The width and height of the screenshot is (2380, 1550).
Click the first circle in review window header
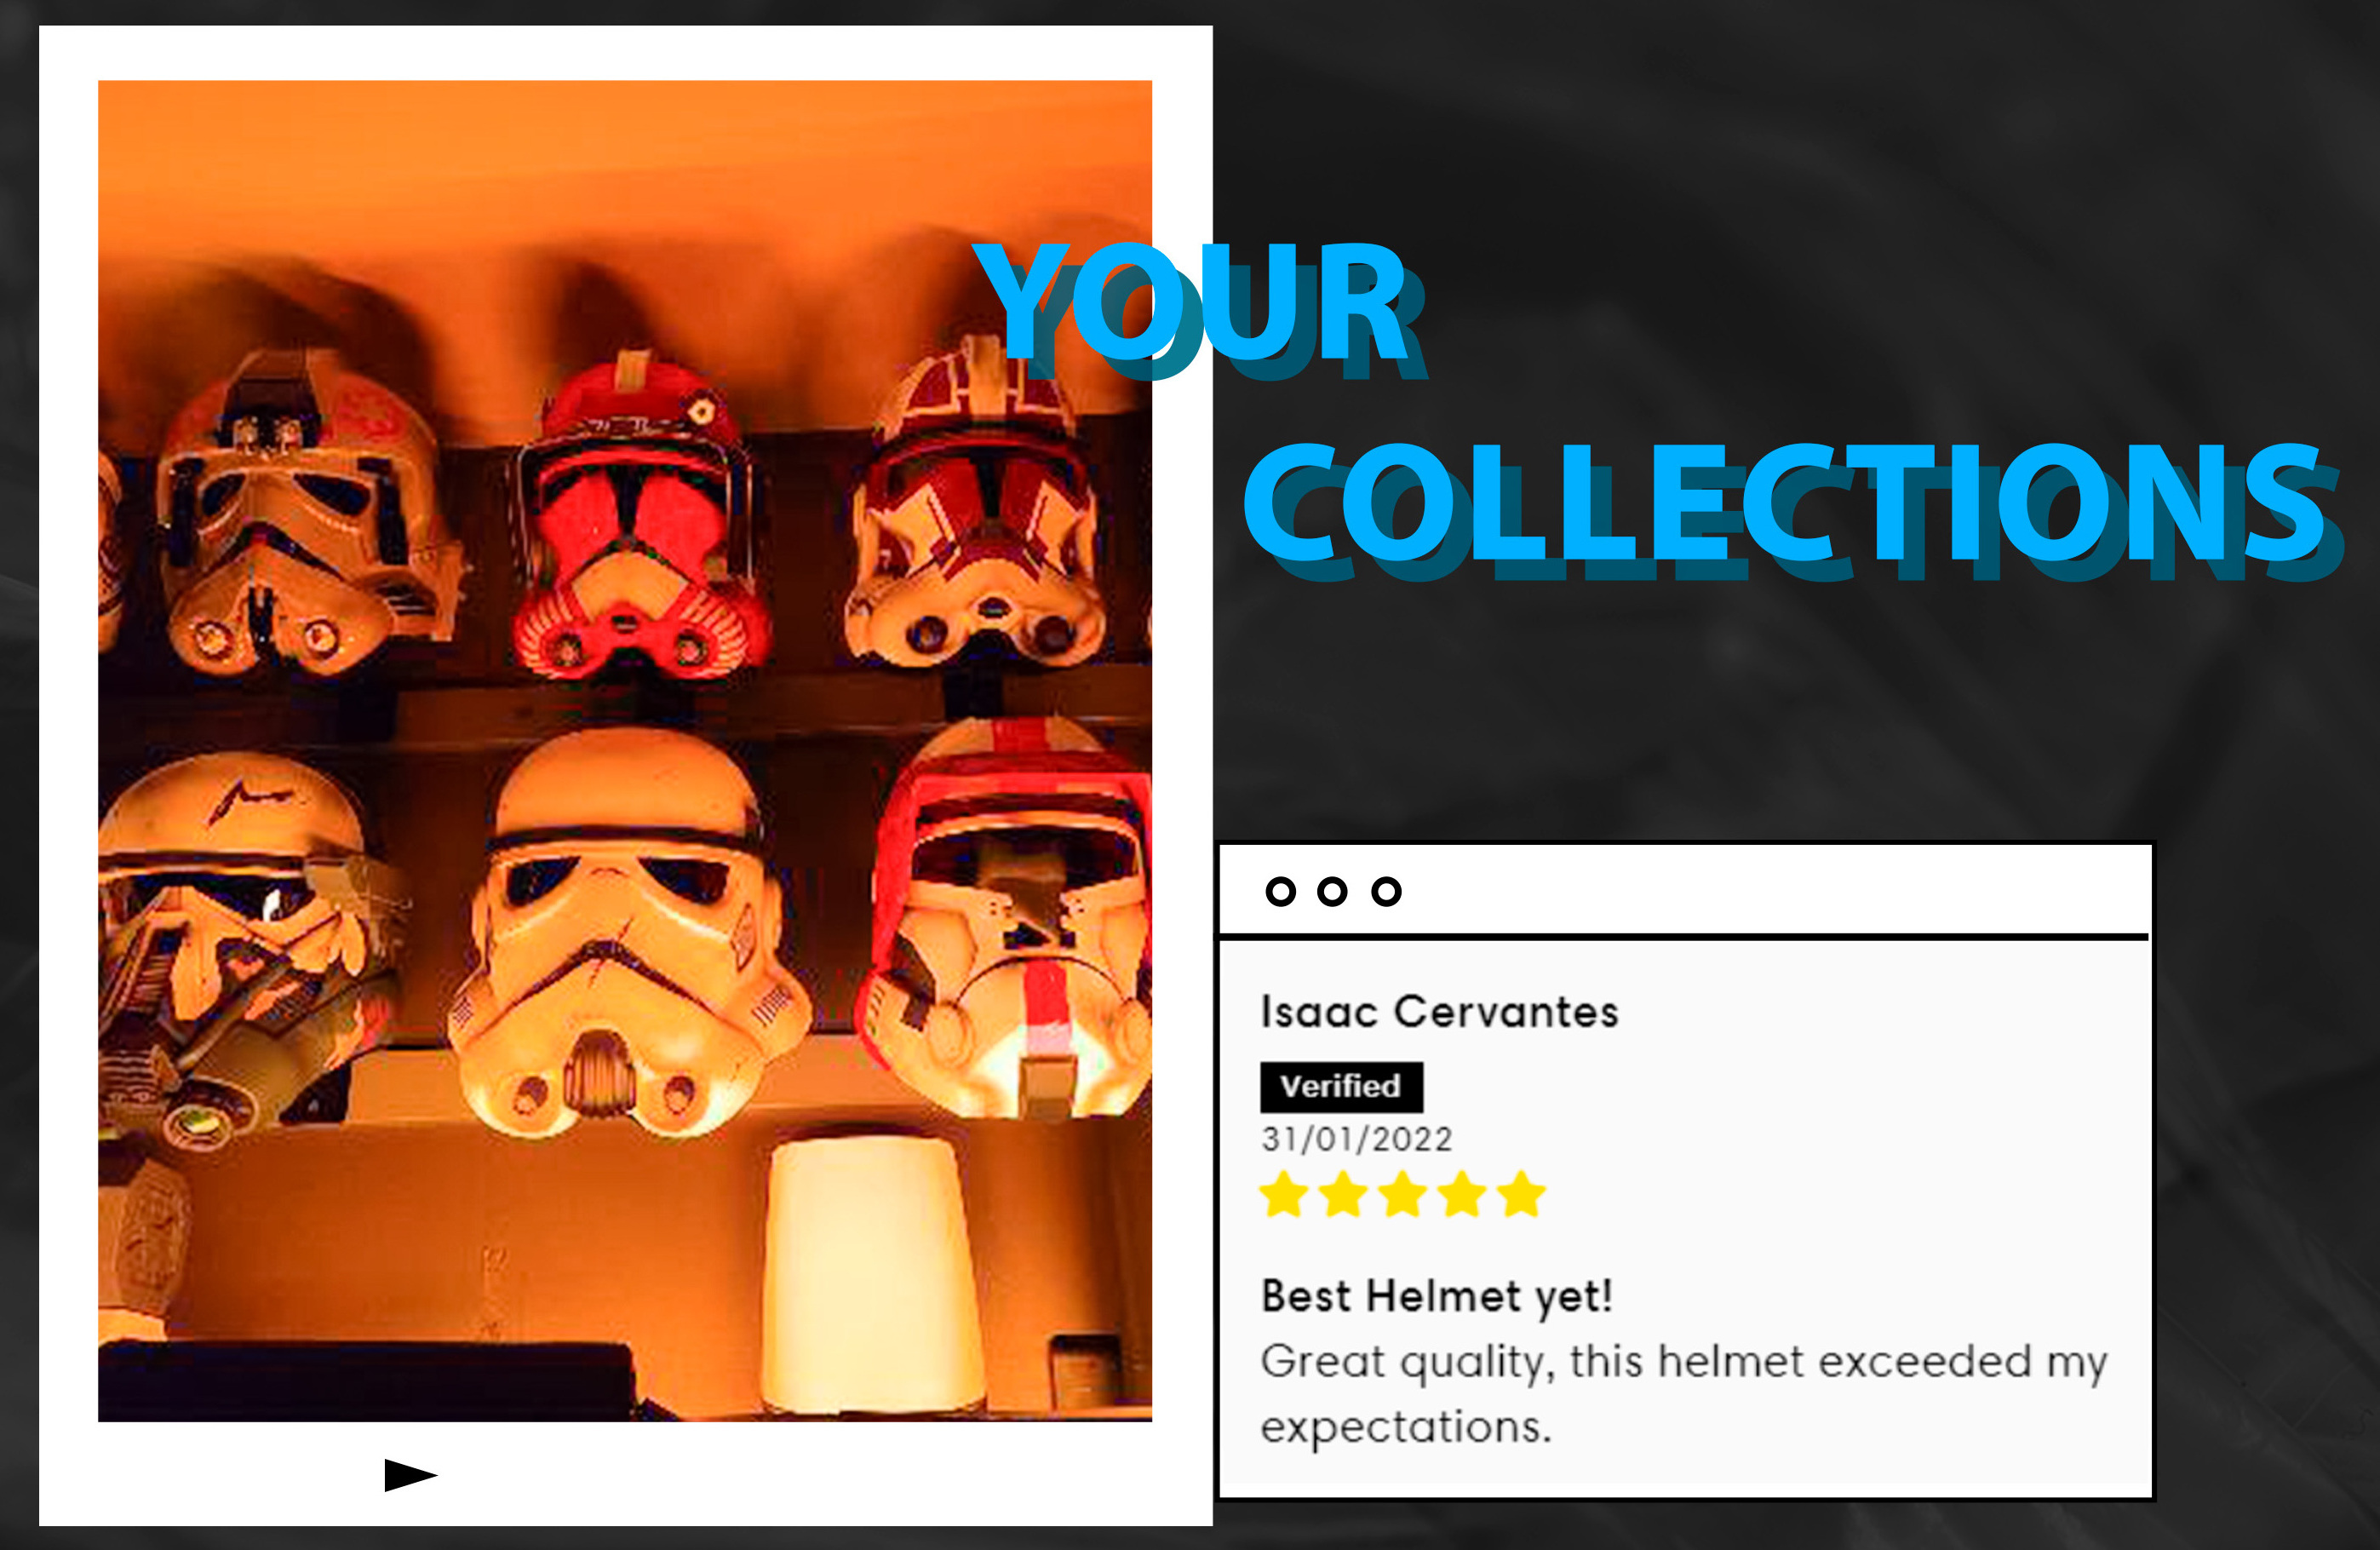(x=1280, y=891)
